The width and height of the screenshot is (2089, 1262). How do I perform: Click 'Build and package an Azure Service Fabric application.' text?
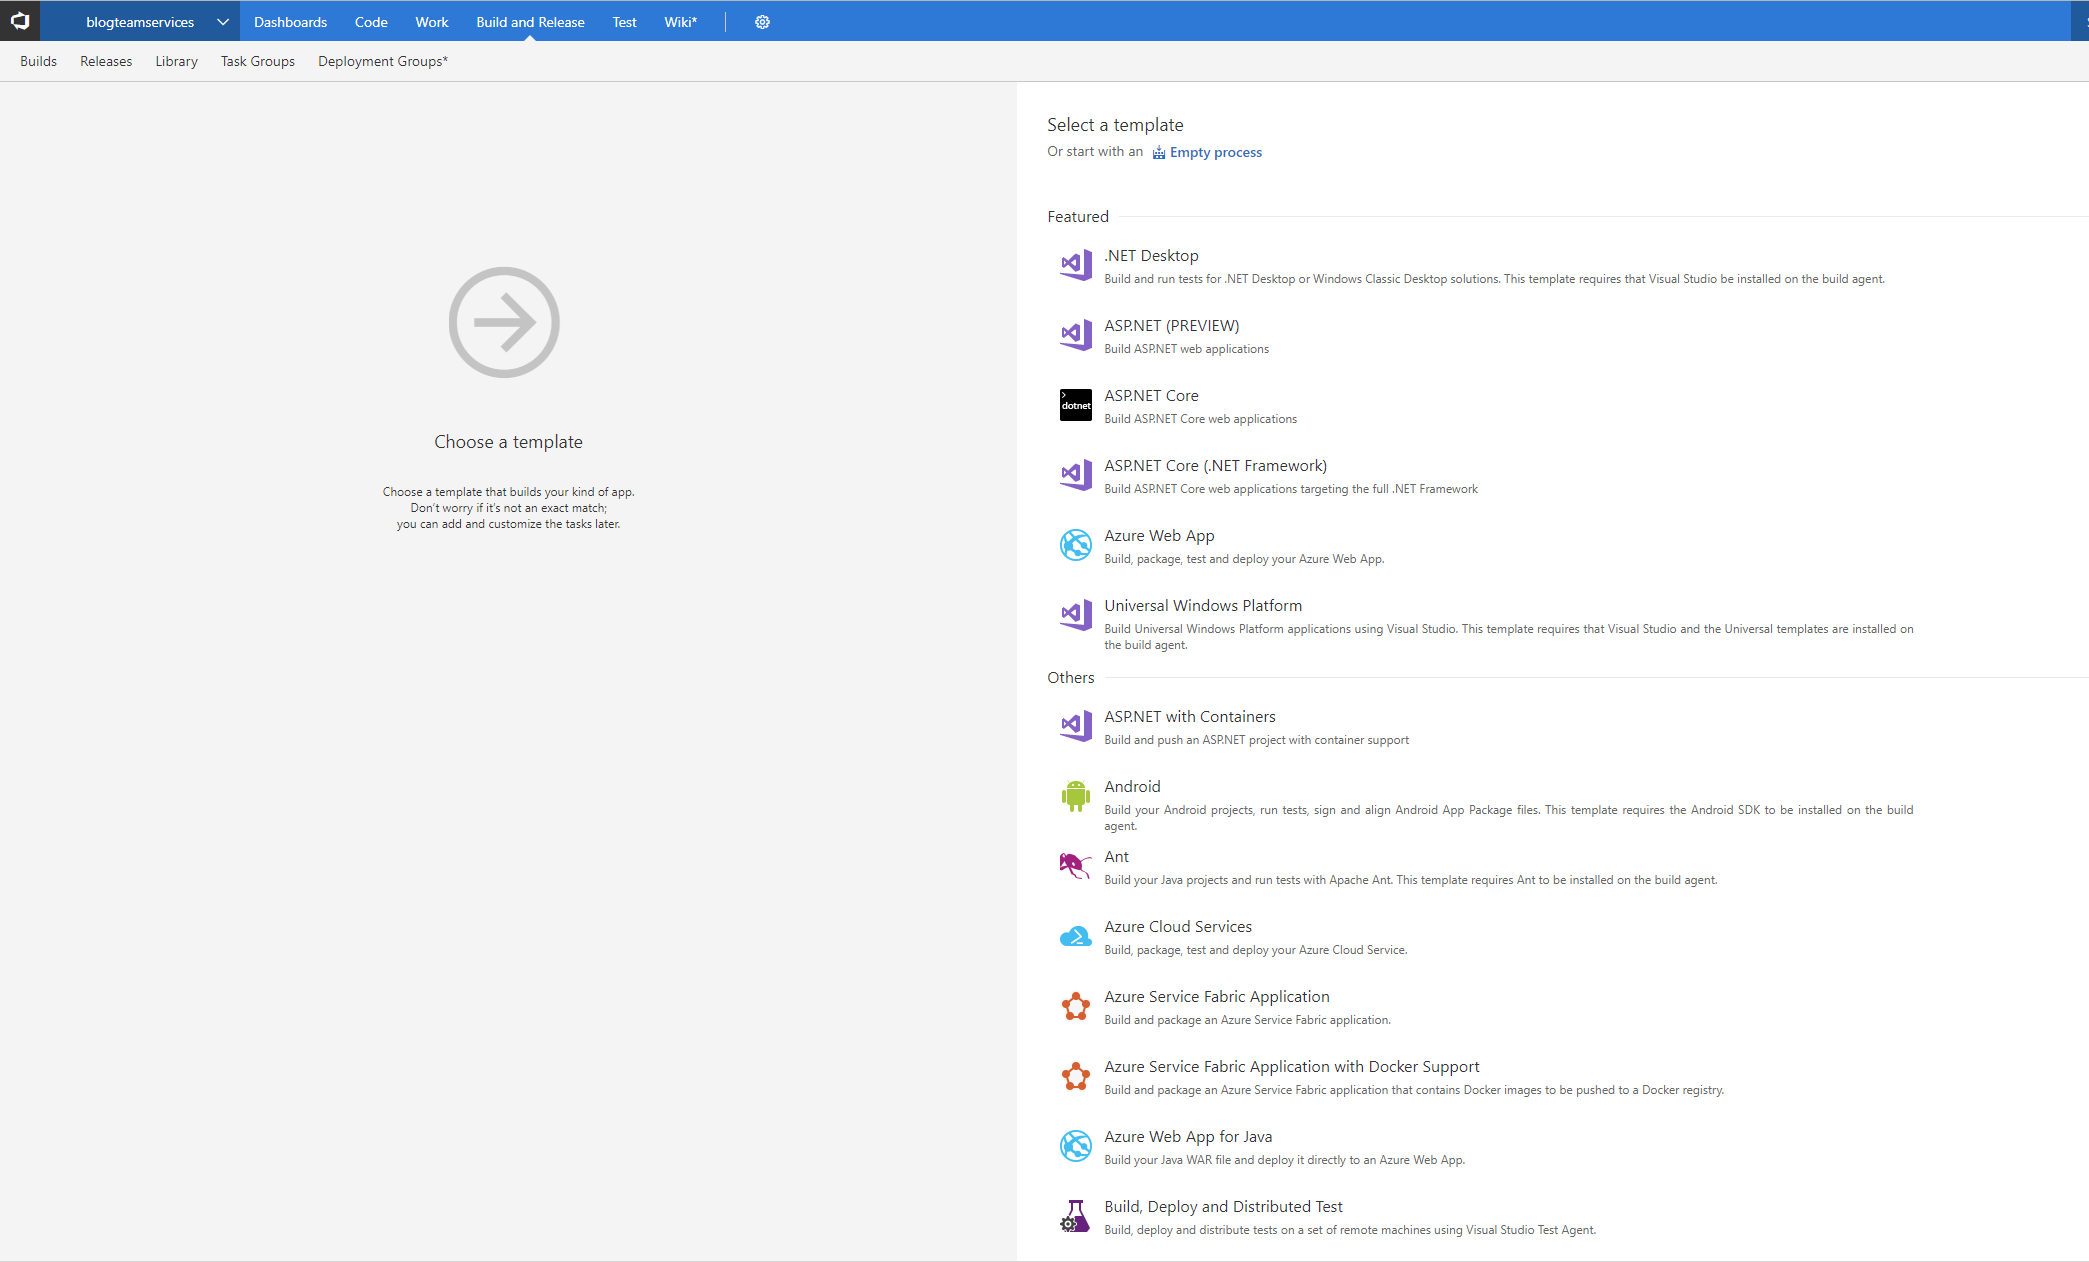1247,1020
